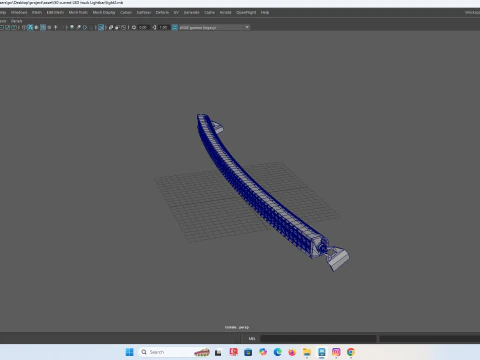Open the Windows menu
Image resolution: width=480 pixels, height=360 pixels.
19,12
